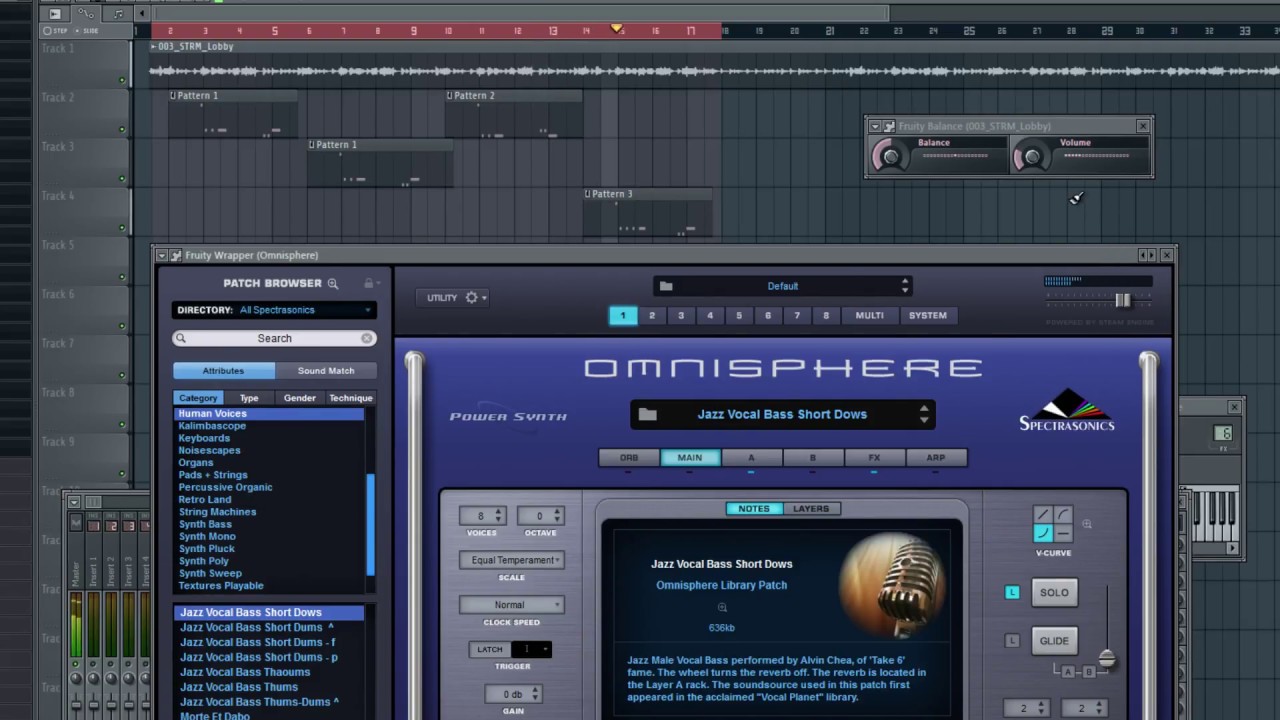Switch to the ORB tab

[629, 458]
